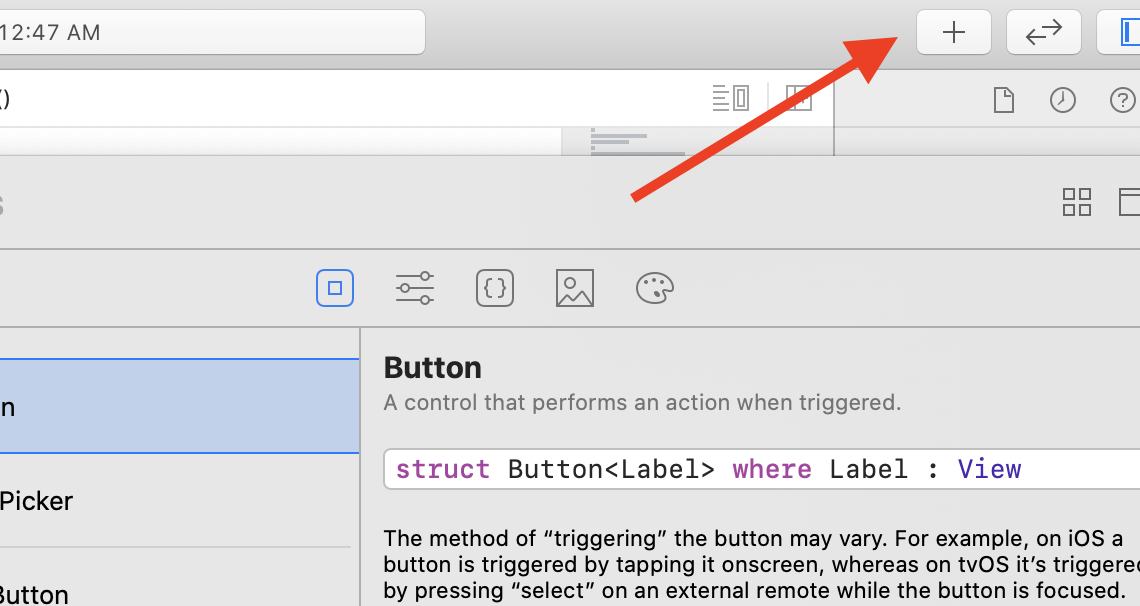Add a new editor pane
The width and height of the screenshot is (1140, 606).
coord(798,98)
